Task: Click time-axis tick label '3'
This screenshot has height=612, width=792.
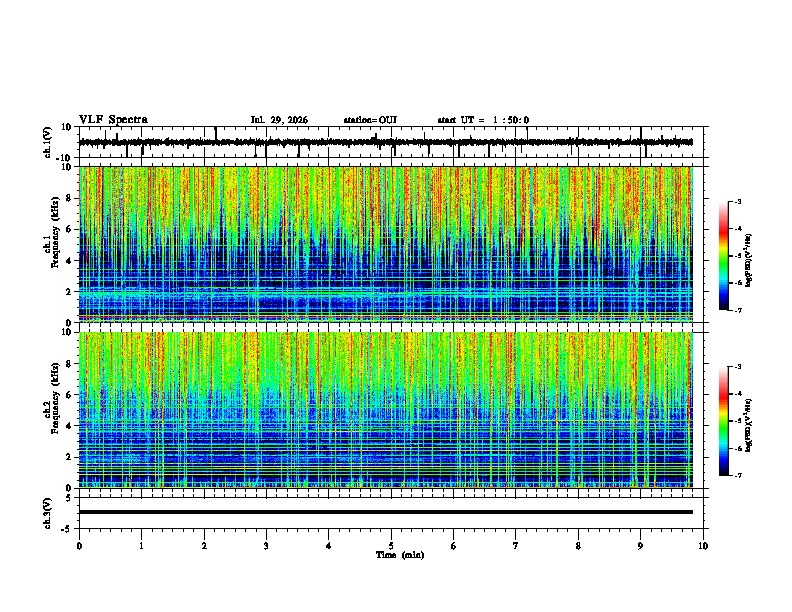Action: coord(266,546)
